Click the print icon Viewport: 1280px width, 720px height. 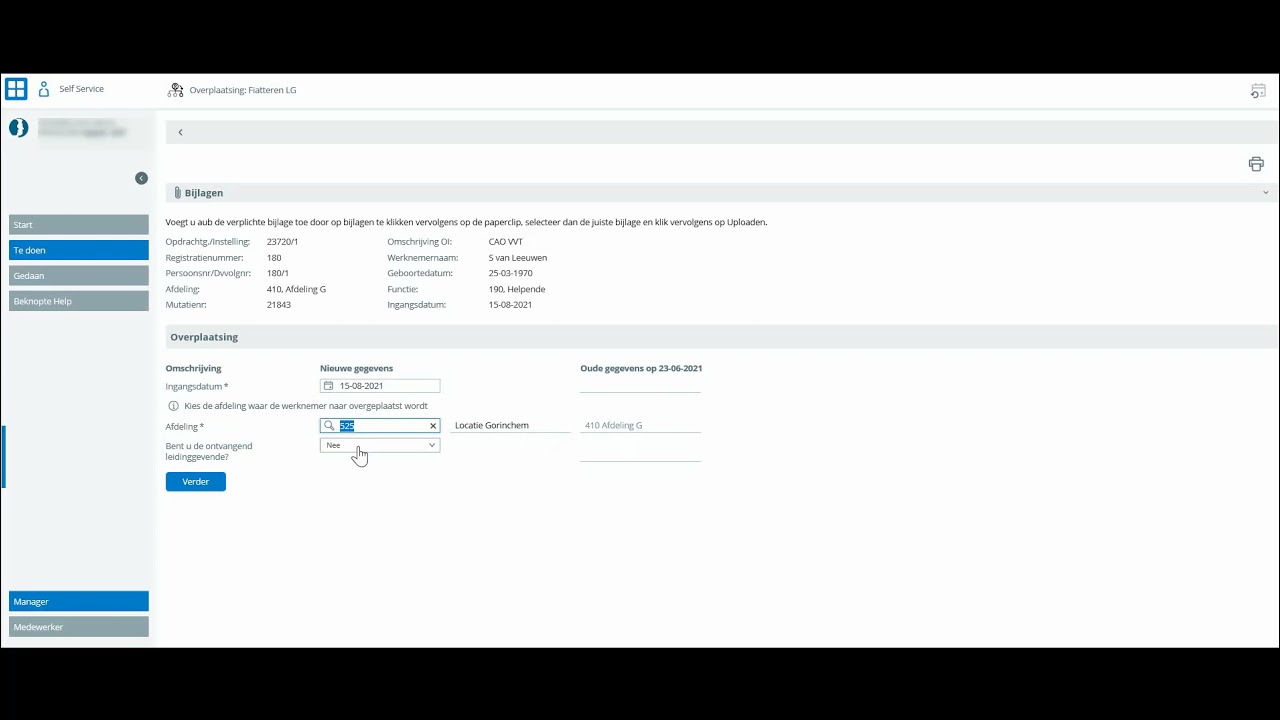(1256, 164)
